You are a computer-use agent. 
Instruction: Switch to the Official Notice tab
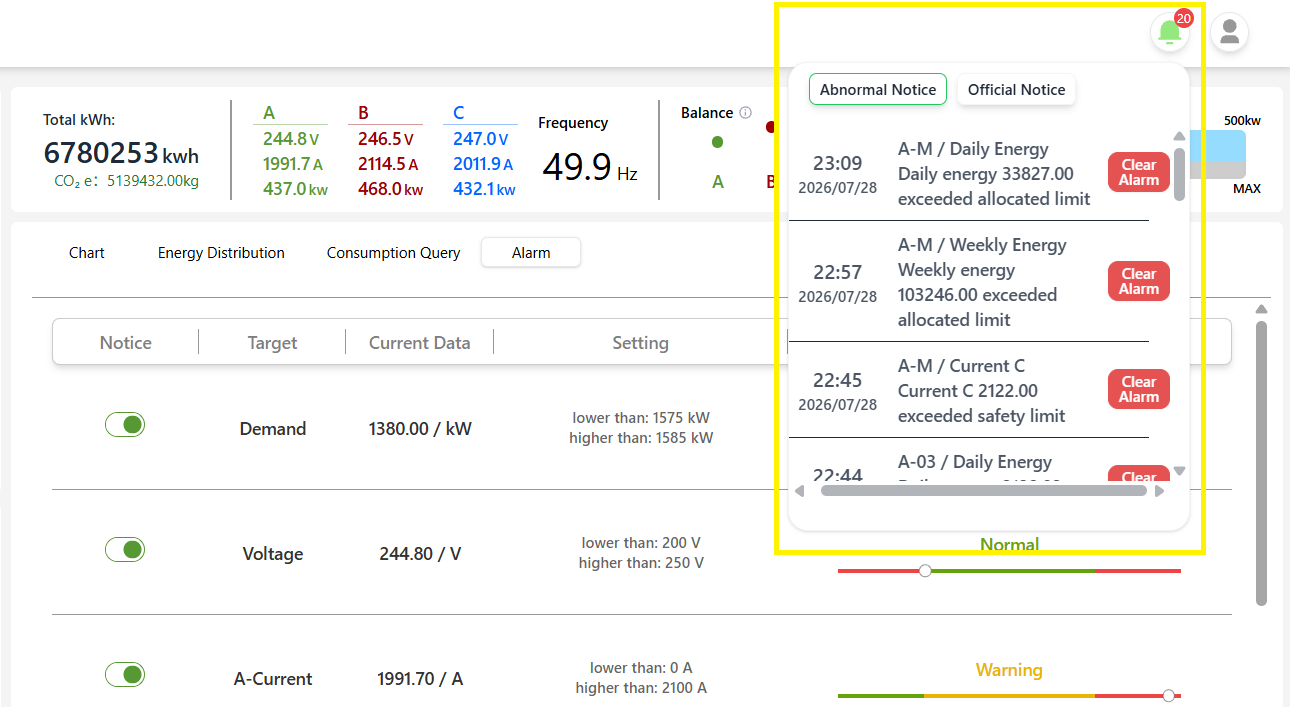click(x=1016, y=90)
